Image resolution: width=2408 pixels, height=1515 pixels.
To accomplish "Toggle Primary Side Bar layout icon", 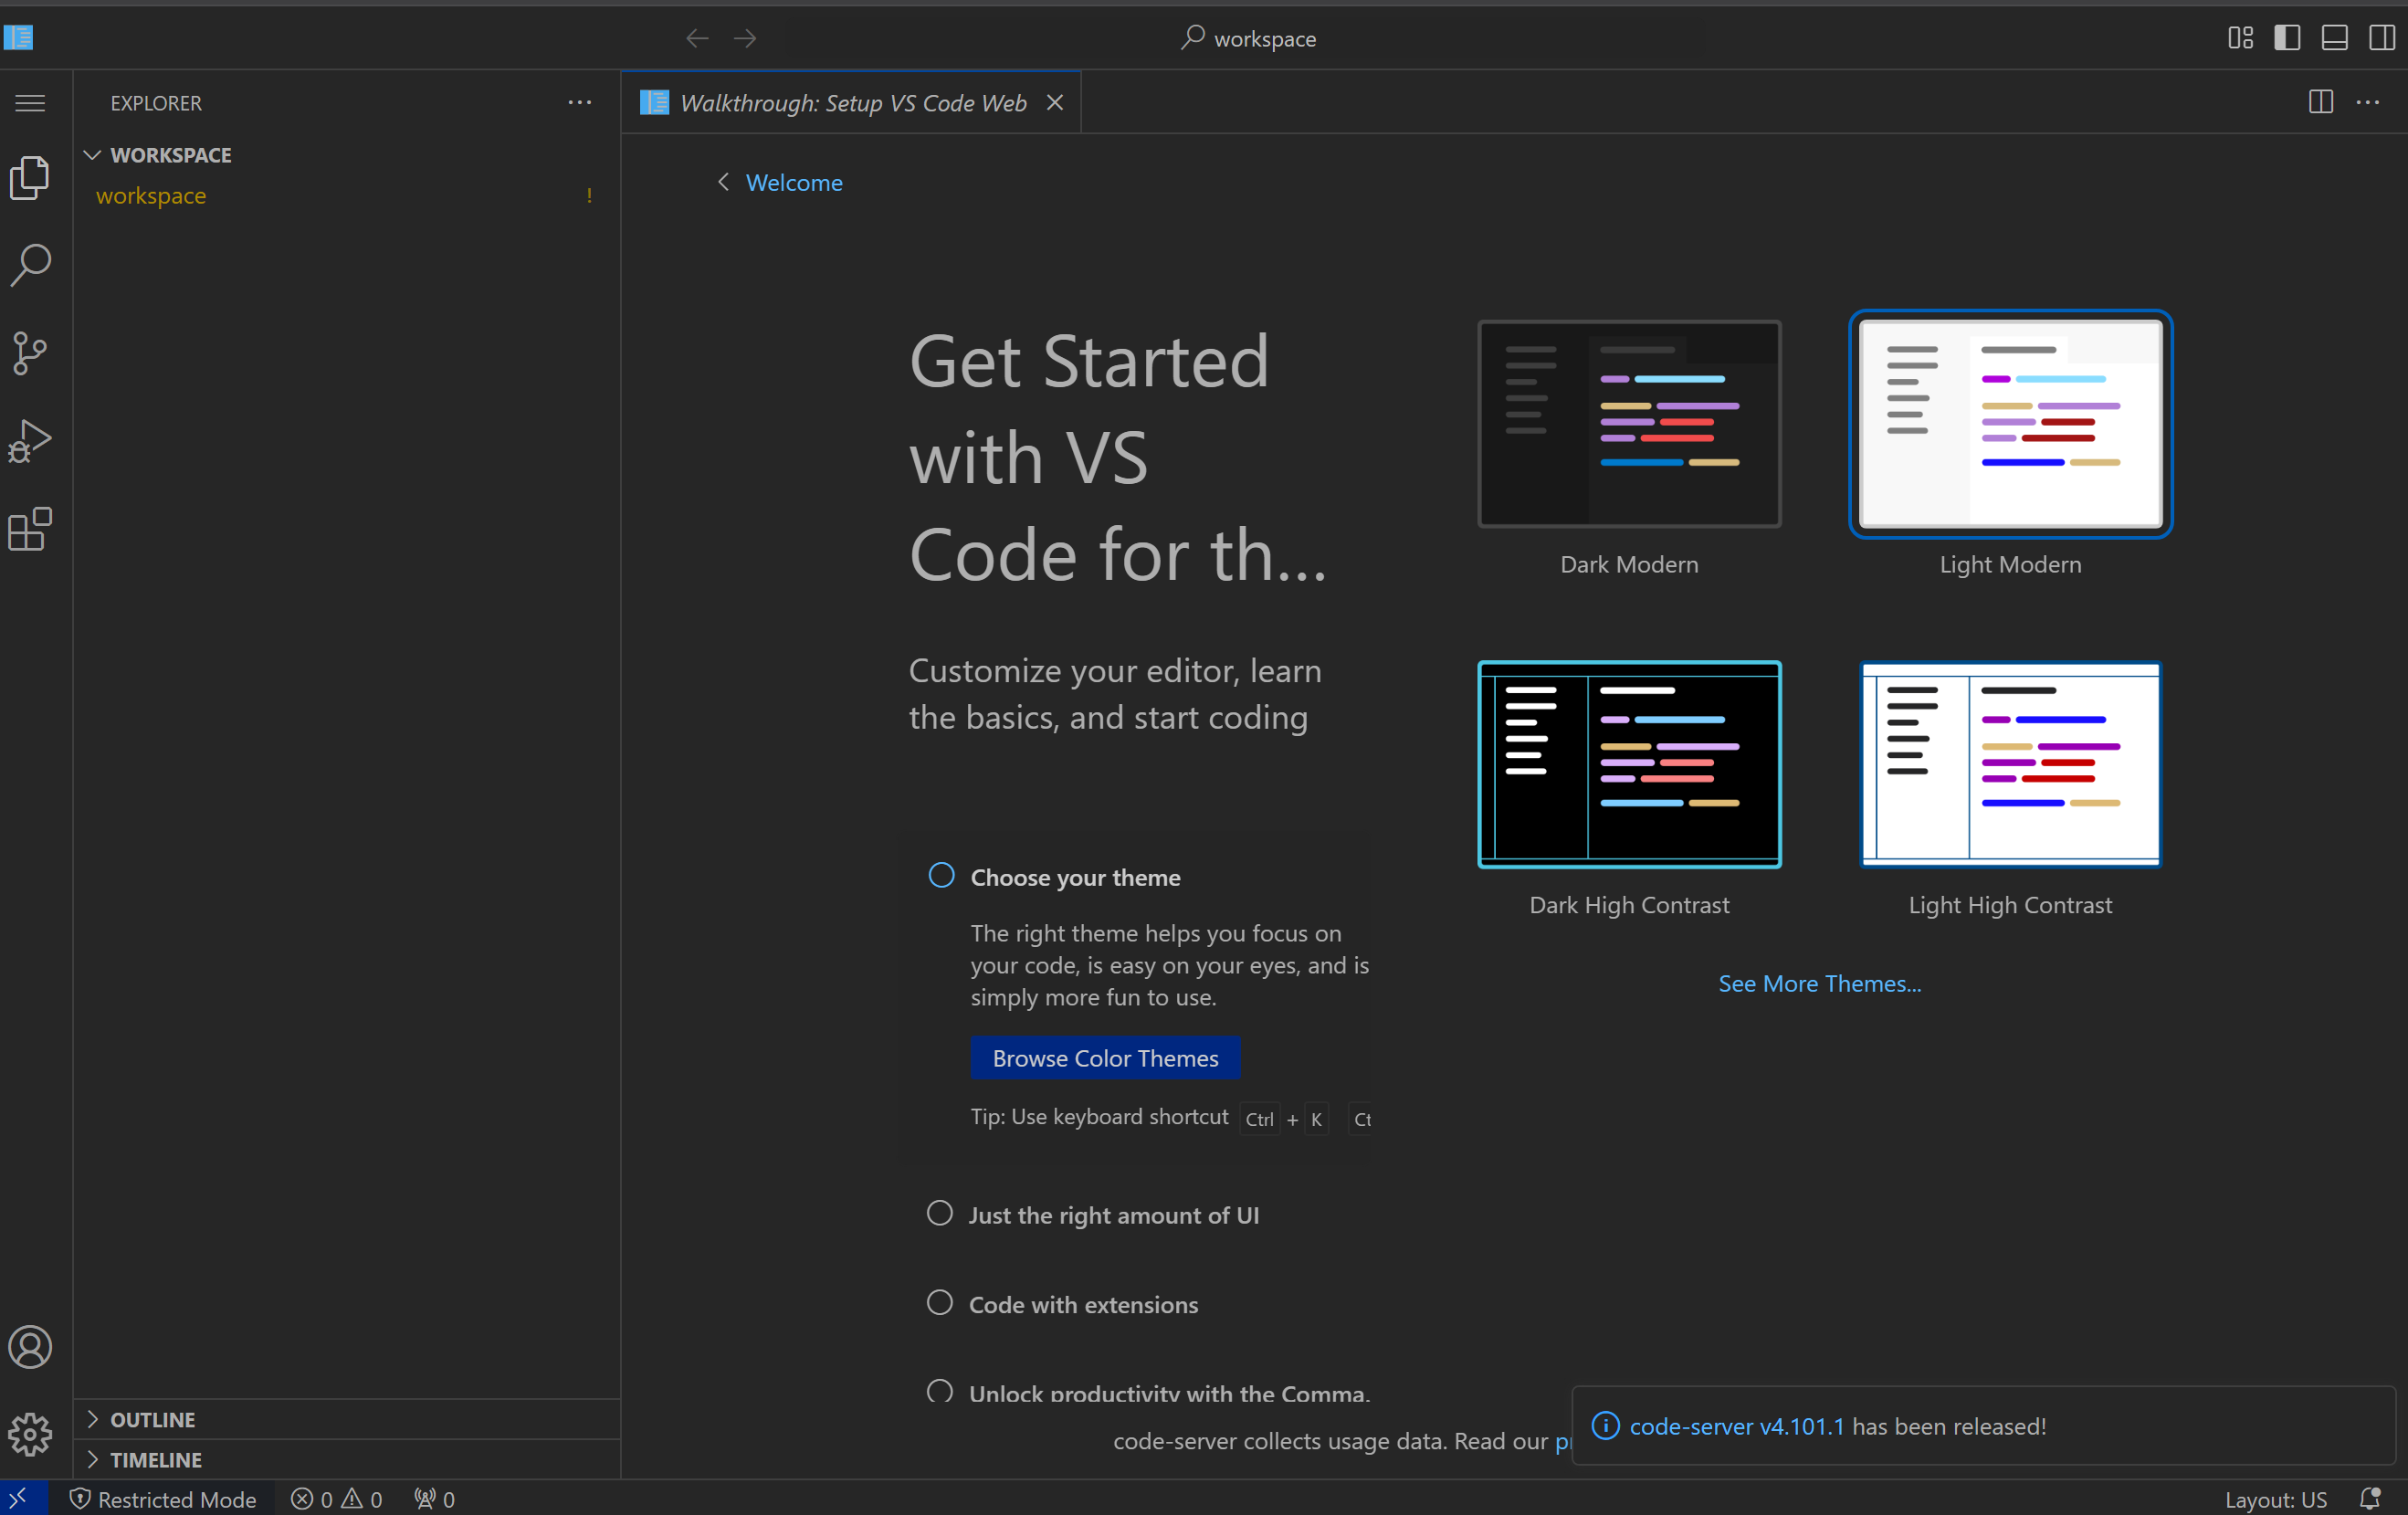I will tap(2287, 38).
